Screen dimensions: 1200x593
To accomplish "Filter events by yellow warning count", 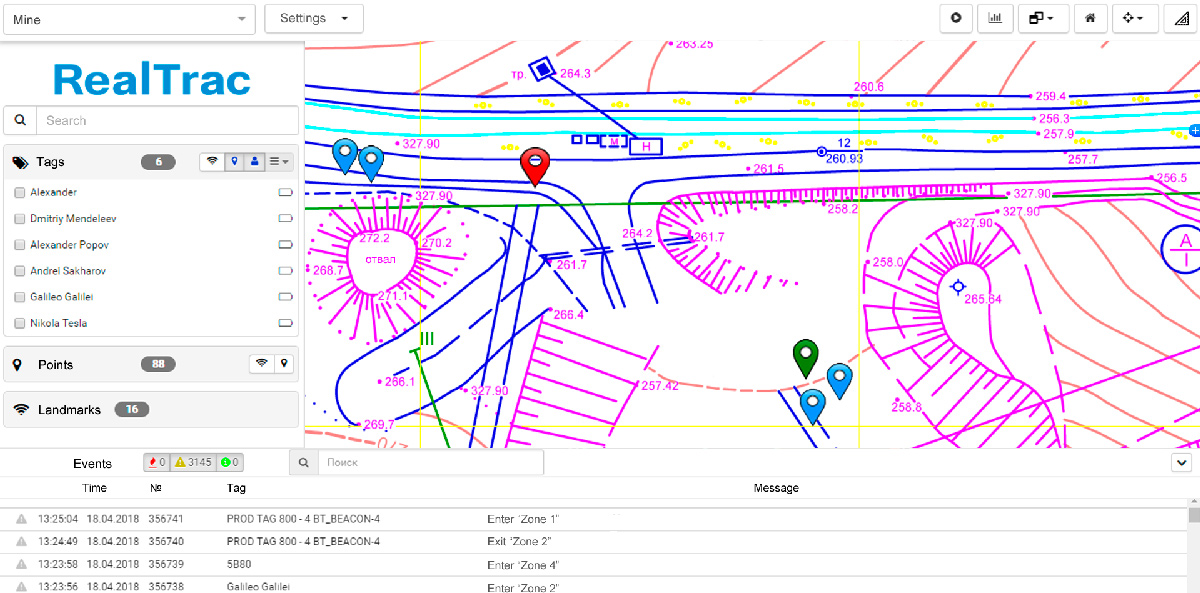I will 192,463.
